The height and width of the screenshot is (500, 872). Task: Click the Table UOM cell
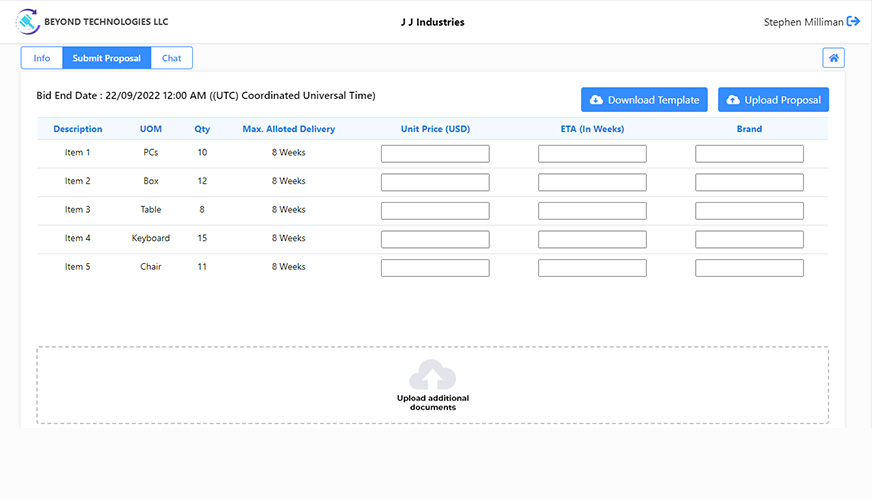(151, 210)
